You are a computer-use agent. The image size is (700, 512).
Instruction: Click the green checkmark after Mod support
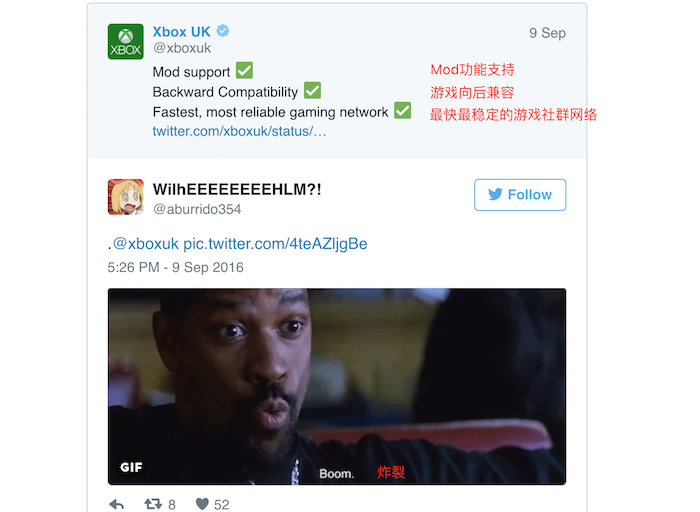(244, 70)
